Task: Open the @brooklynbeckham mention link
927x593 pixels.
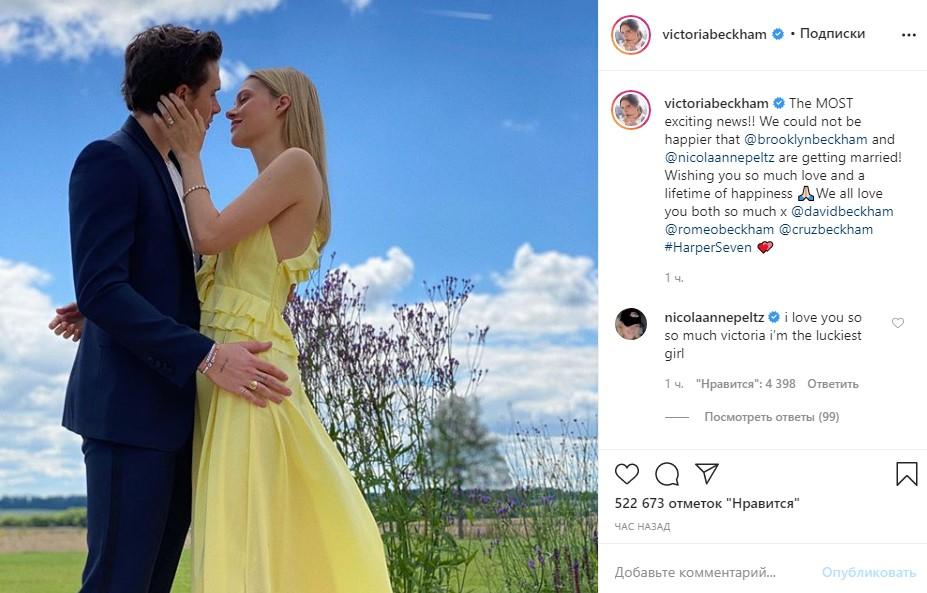Action: click(x=806, y=140)
